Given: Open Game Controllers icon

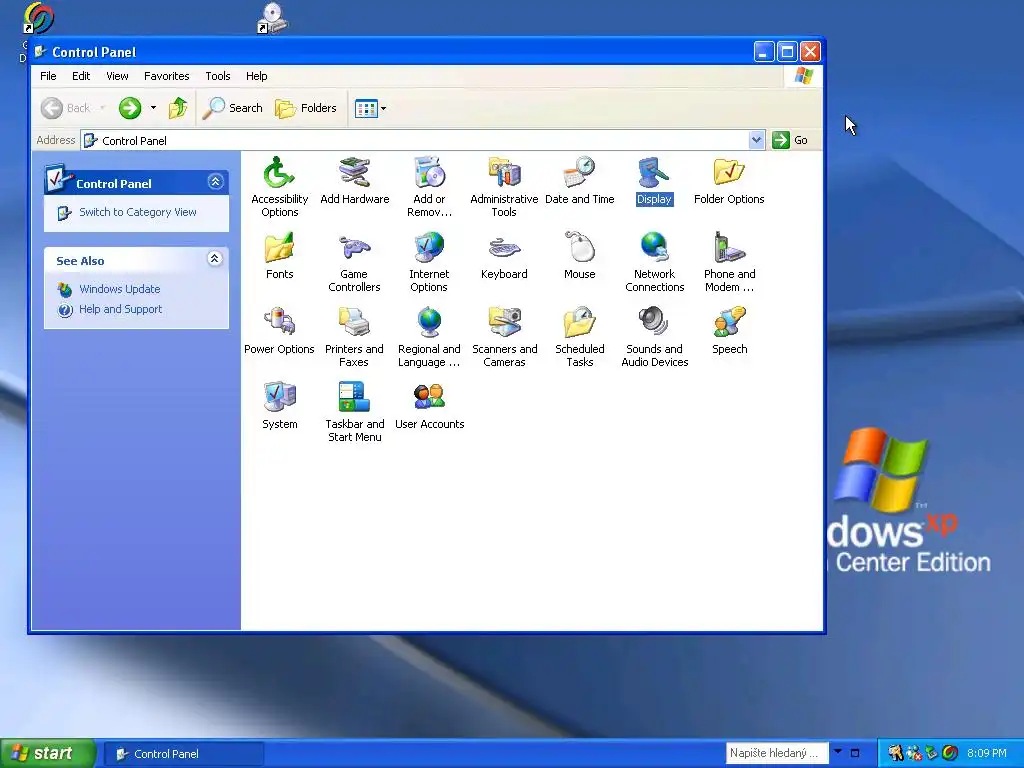Looking at the screenshot, I should (x=355, y=261).
